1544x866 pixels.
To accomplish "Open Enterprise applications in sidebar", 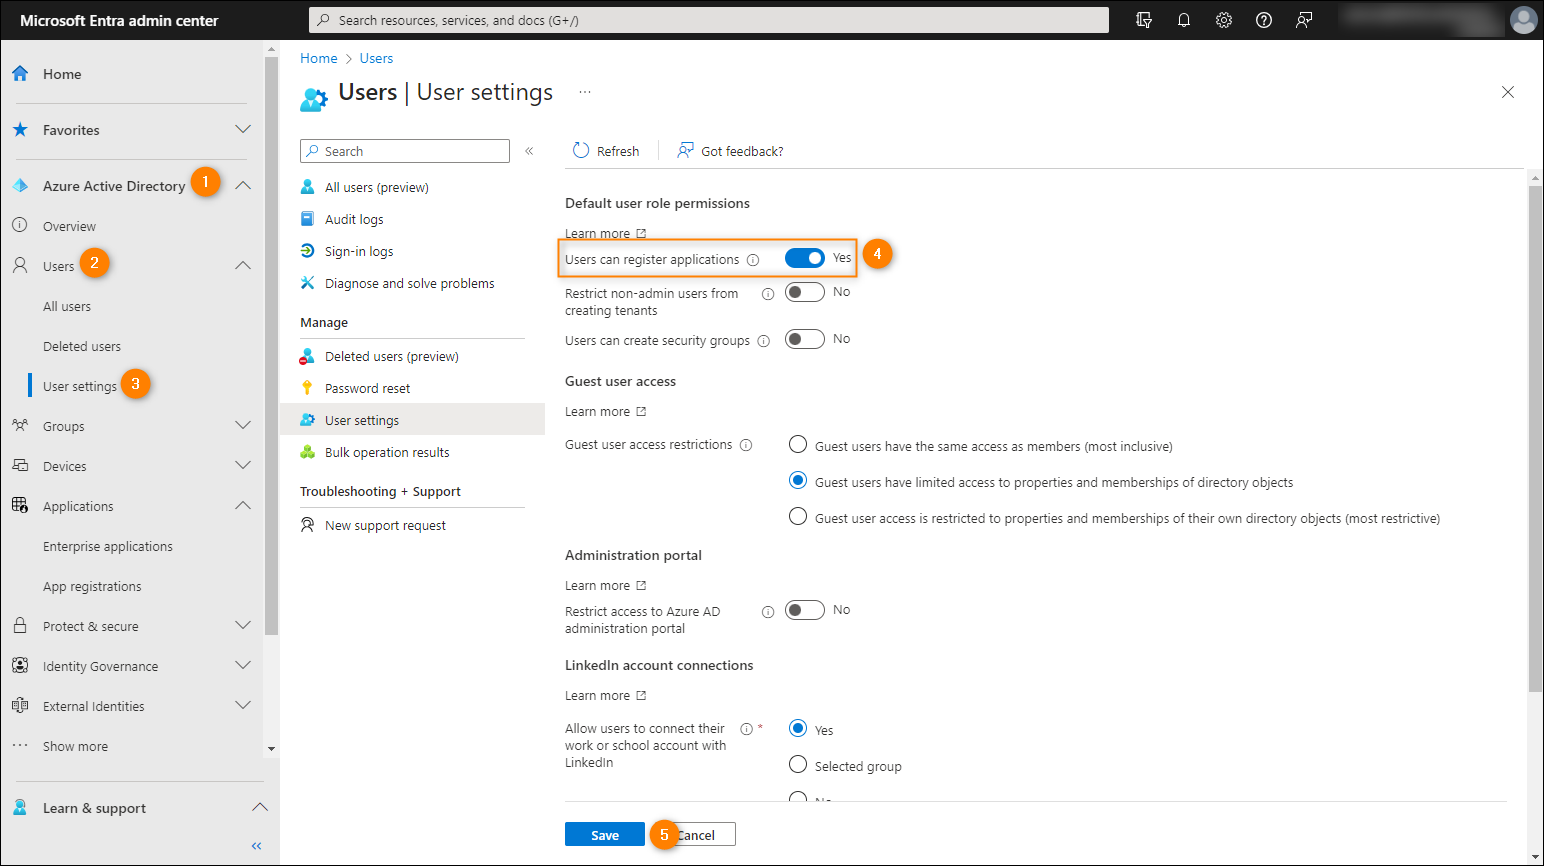I will click(108, 546).
